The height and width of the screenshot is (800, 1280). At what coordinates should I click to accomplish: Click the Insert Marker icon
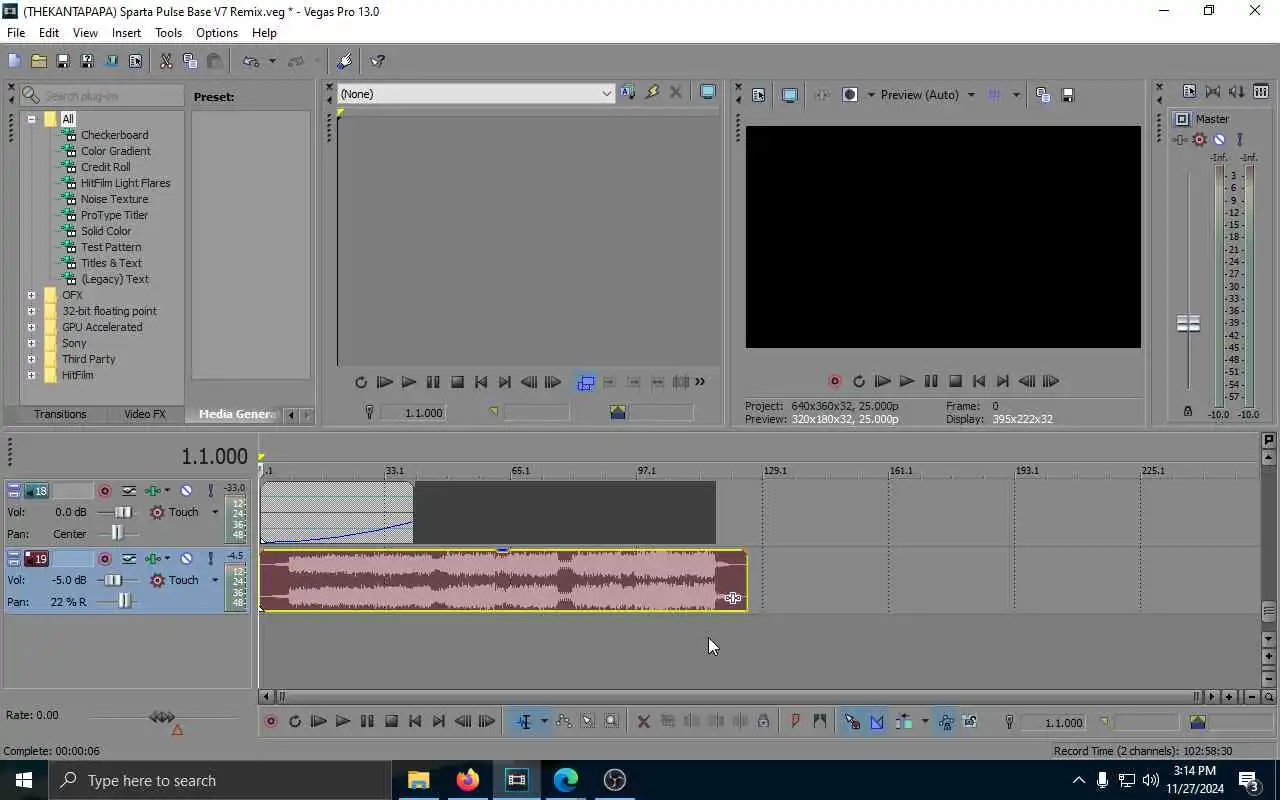pos(795,721)
